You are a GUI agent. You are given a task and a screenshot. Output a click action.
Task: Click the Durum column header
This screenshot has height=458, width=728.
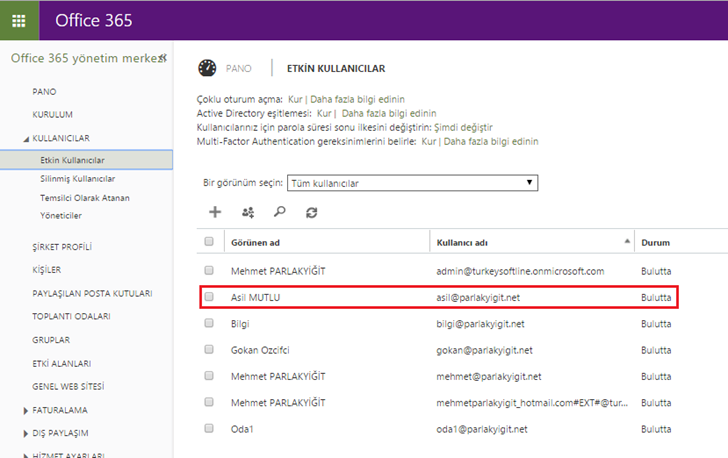coord(656,242)
